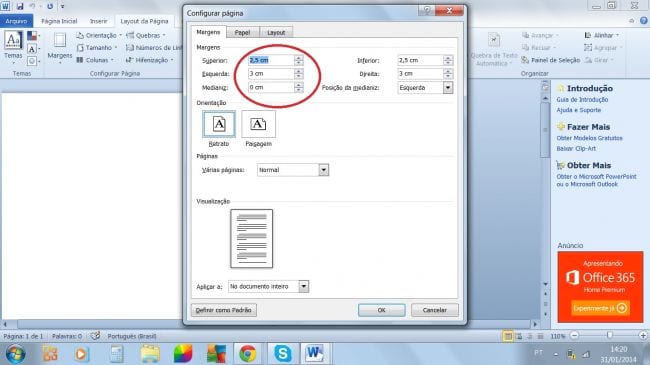650x365 pixels.
Task: Click the Medianiz value field
Action: [x=271, y=88]
